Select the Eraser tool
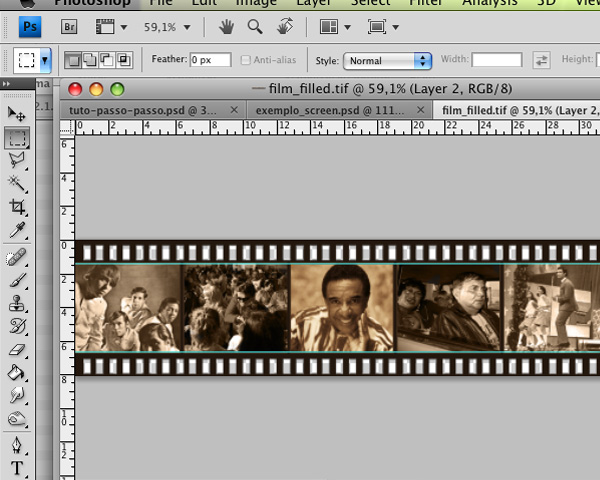Image resolution: width=600 pixels, height=480 pixels. click(x=17, y=351)
